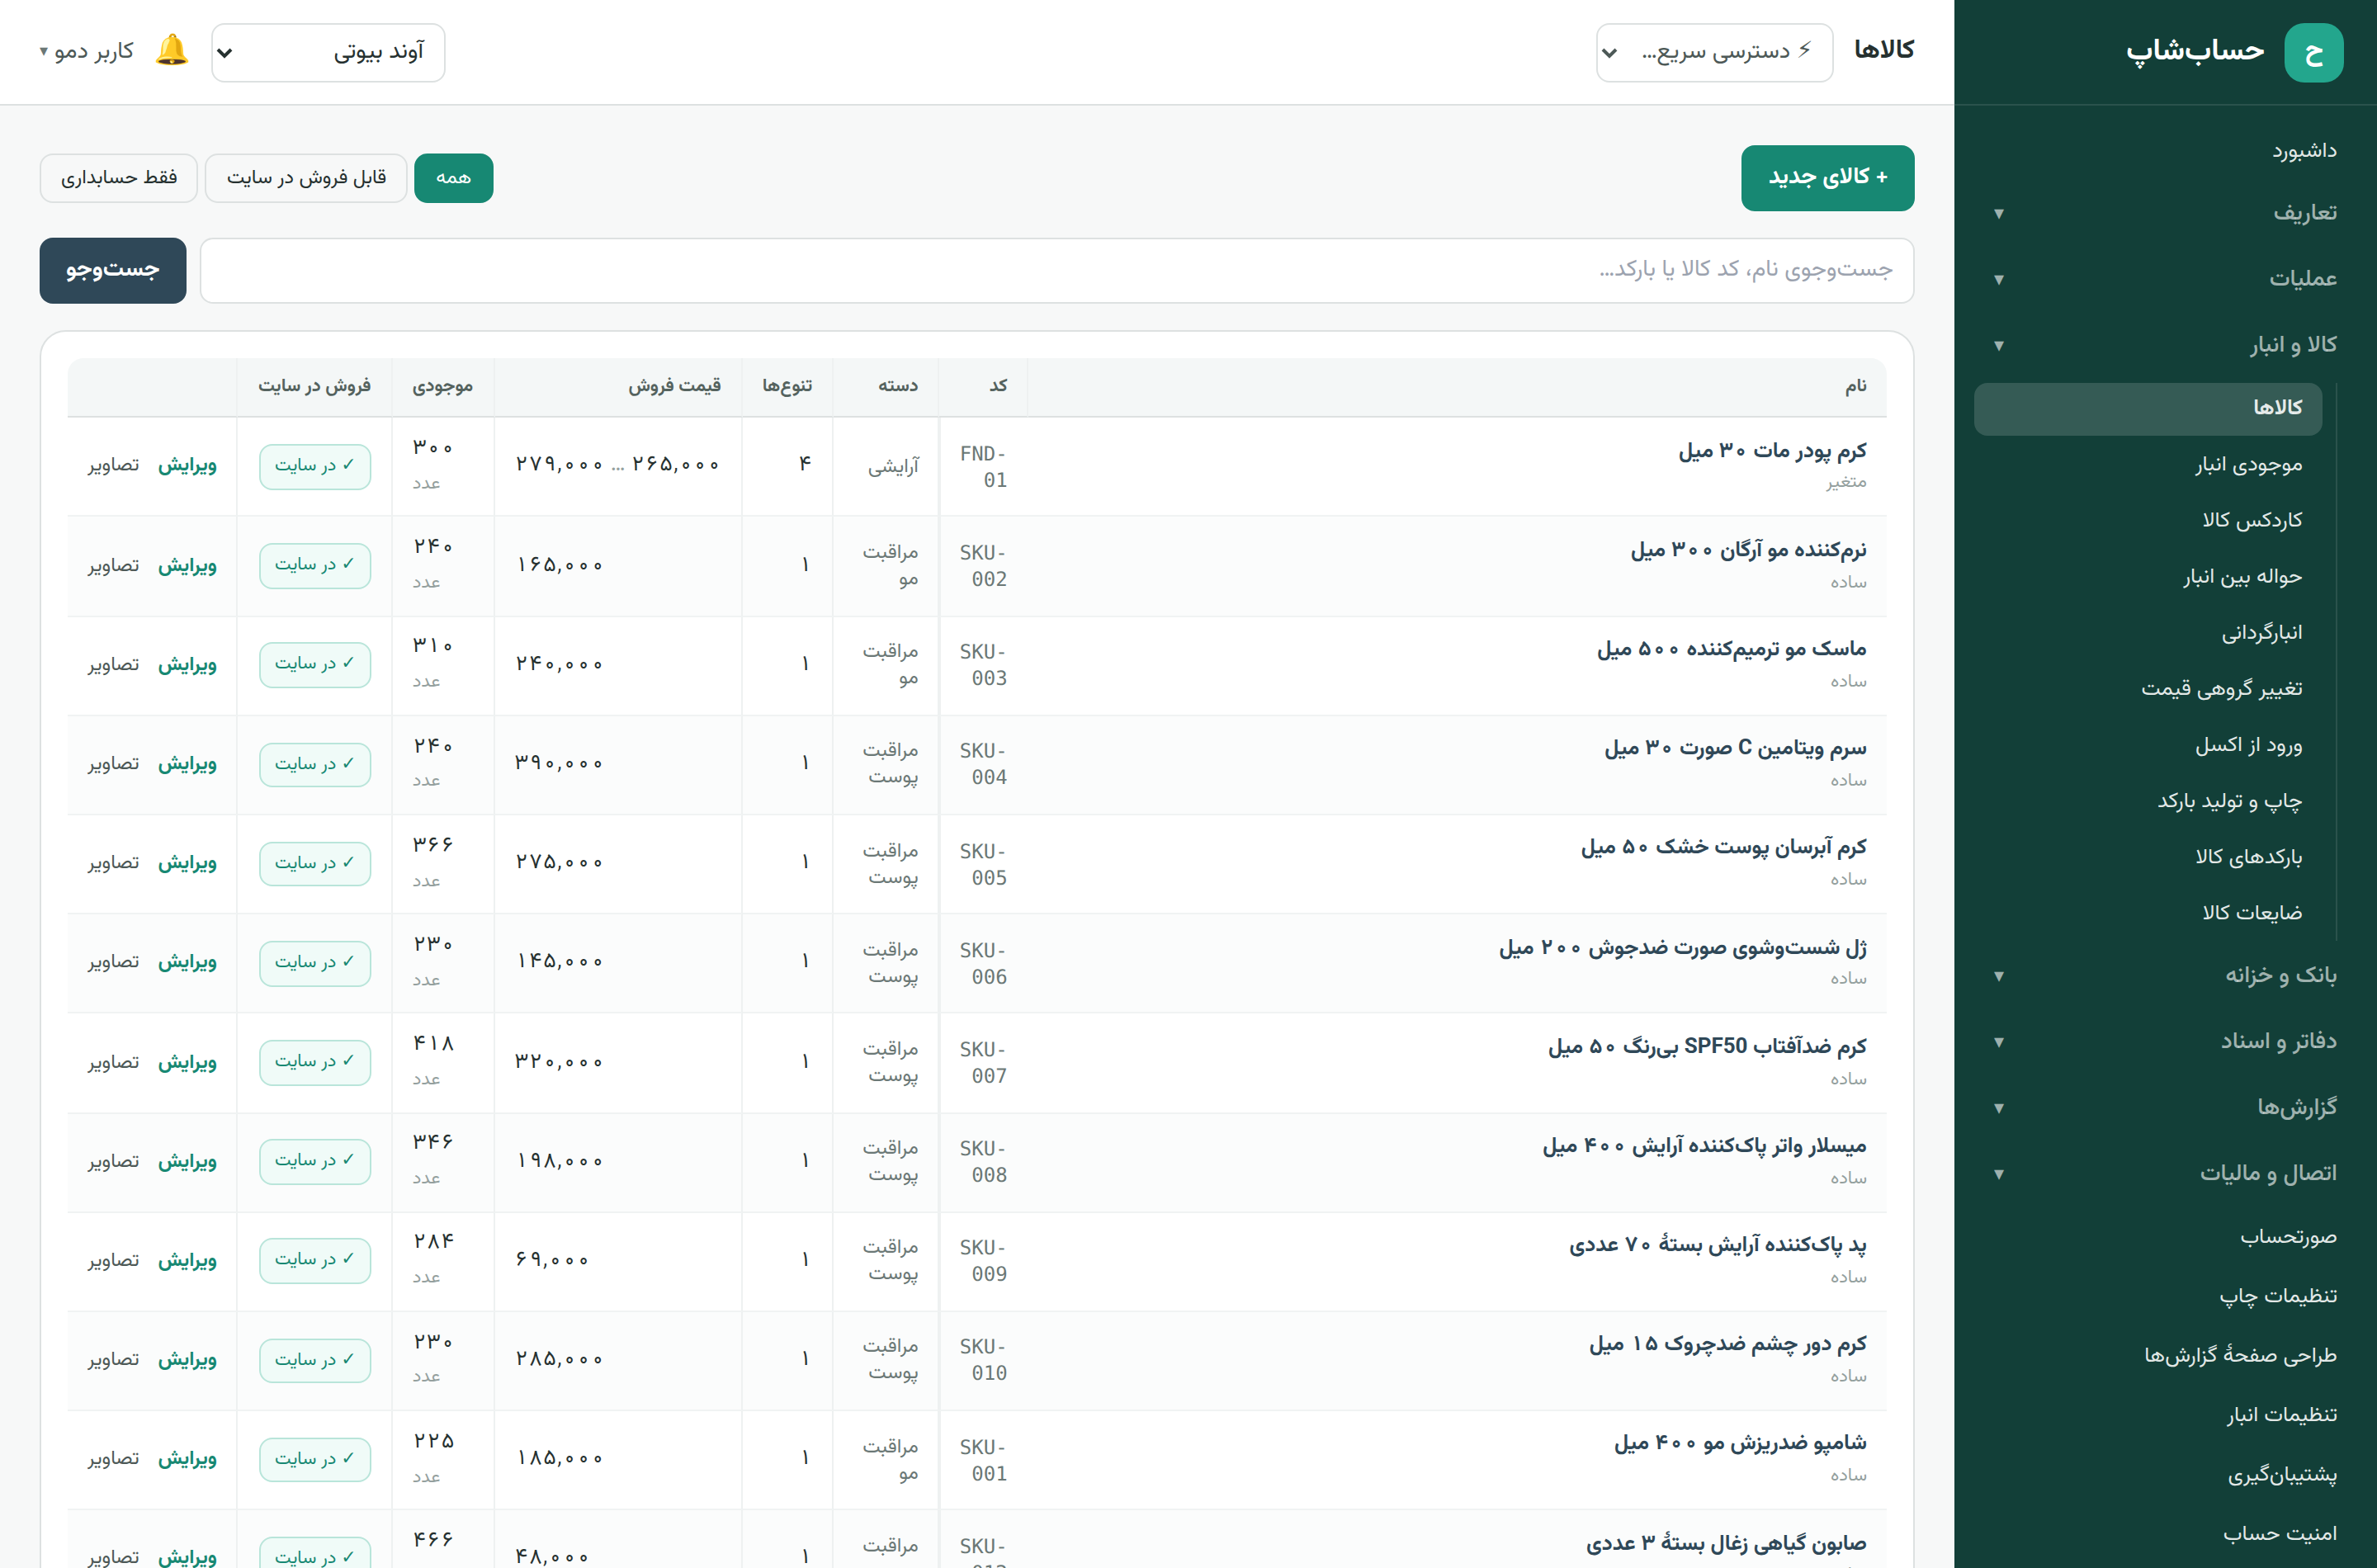Click تصاویر for کرم پودر مات
This screenshot has width=2377, height=1568.
(113, 465)
